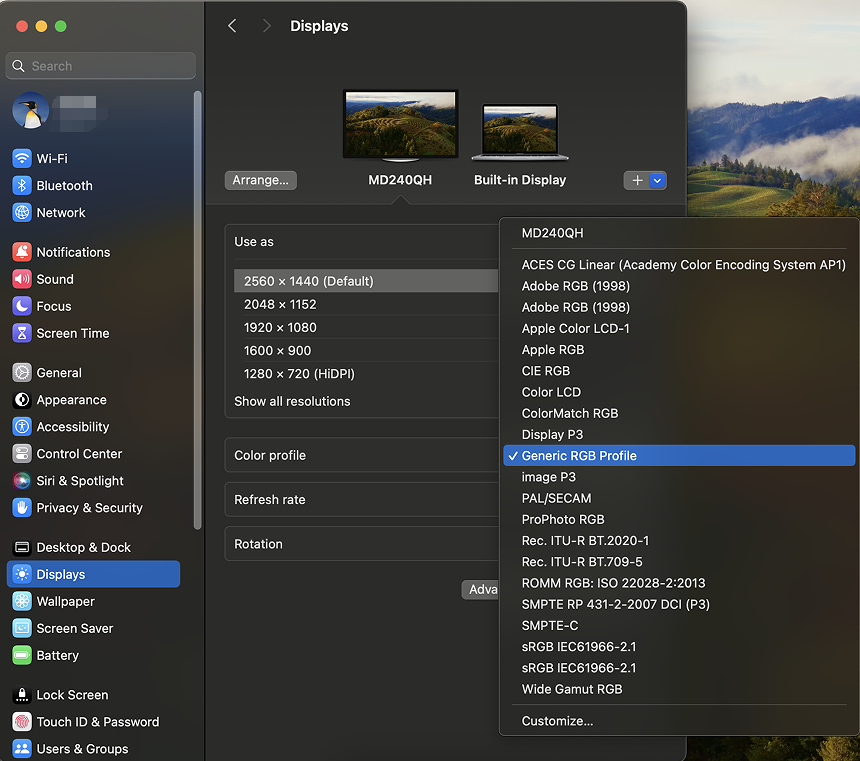Click the penguin user avatar

(31, 110)
